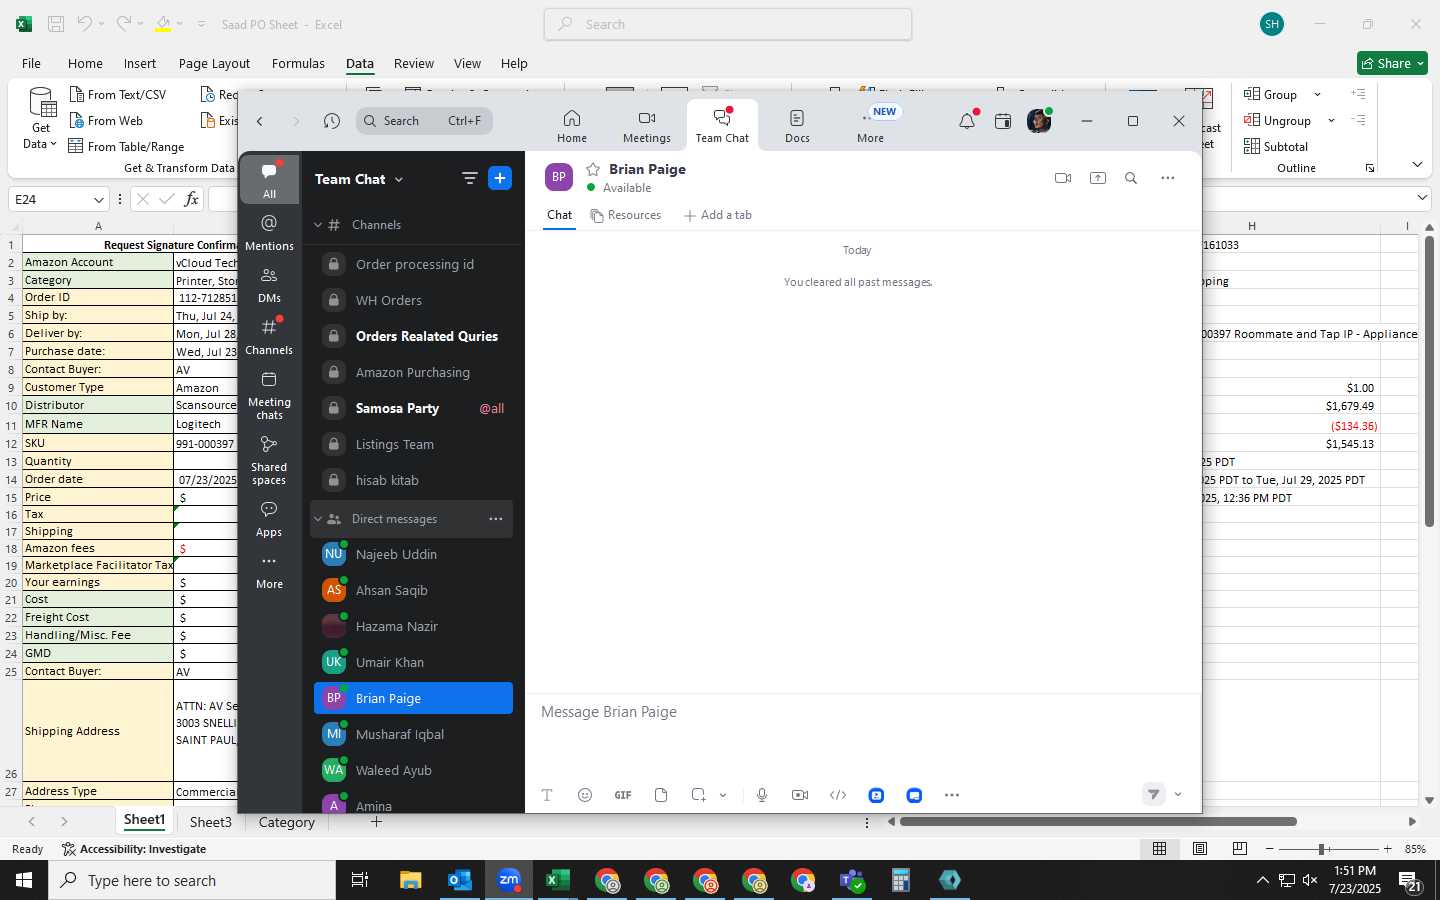Go back using Zoom's back arrow
The width and height of the screenshot is (1440, 900).
[x=260, y=121]
